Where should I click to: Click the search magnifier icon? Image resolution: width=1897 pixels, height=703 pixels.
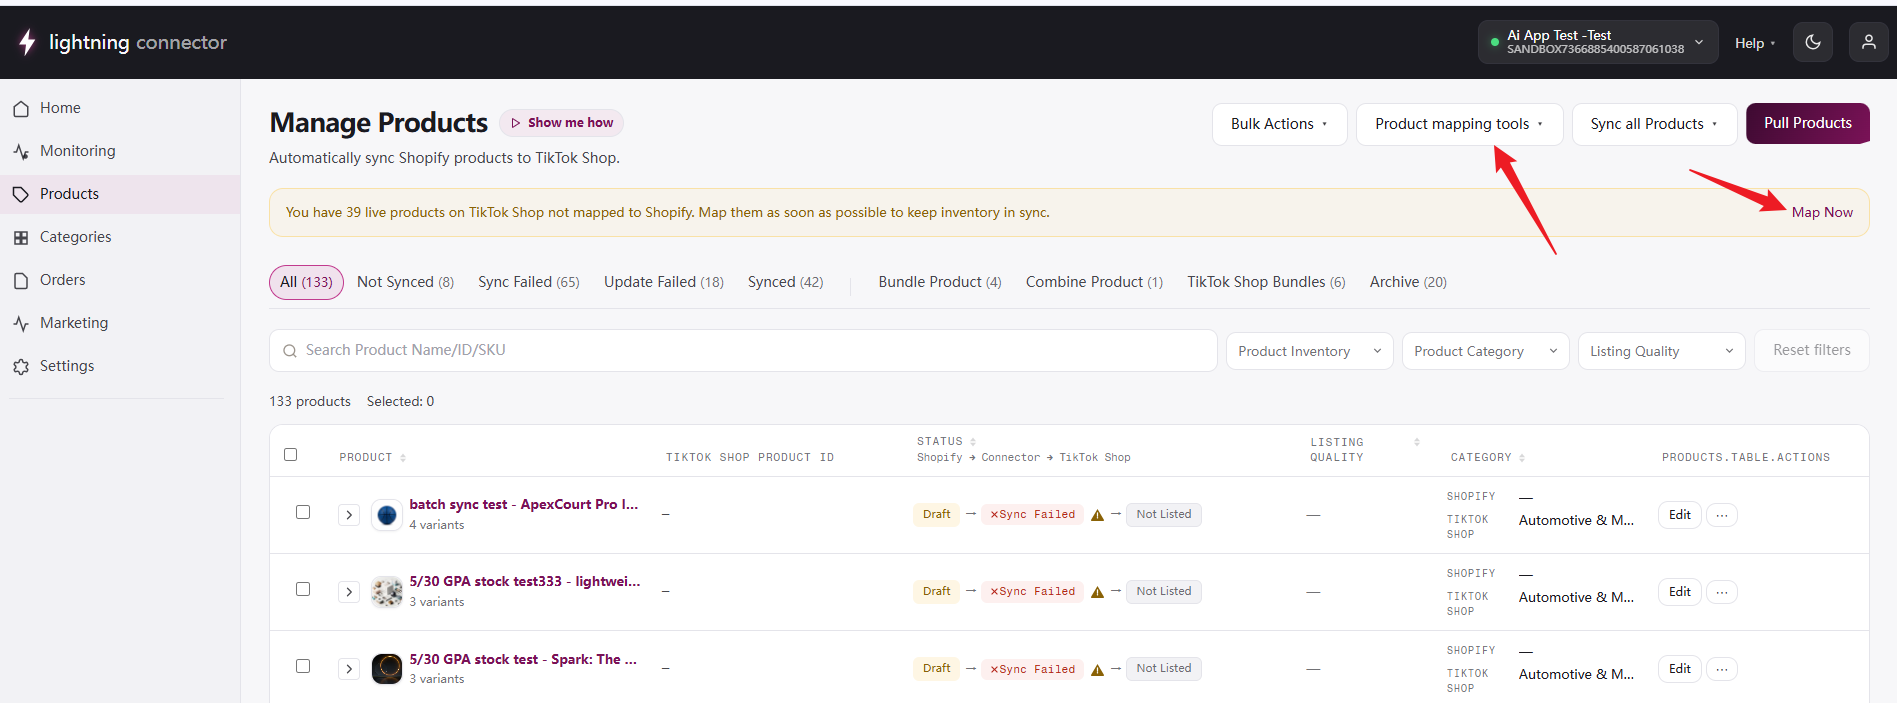click(290, 351)
